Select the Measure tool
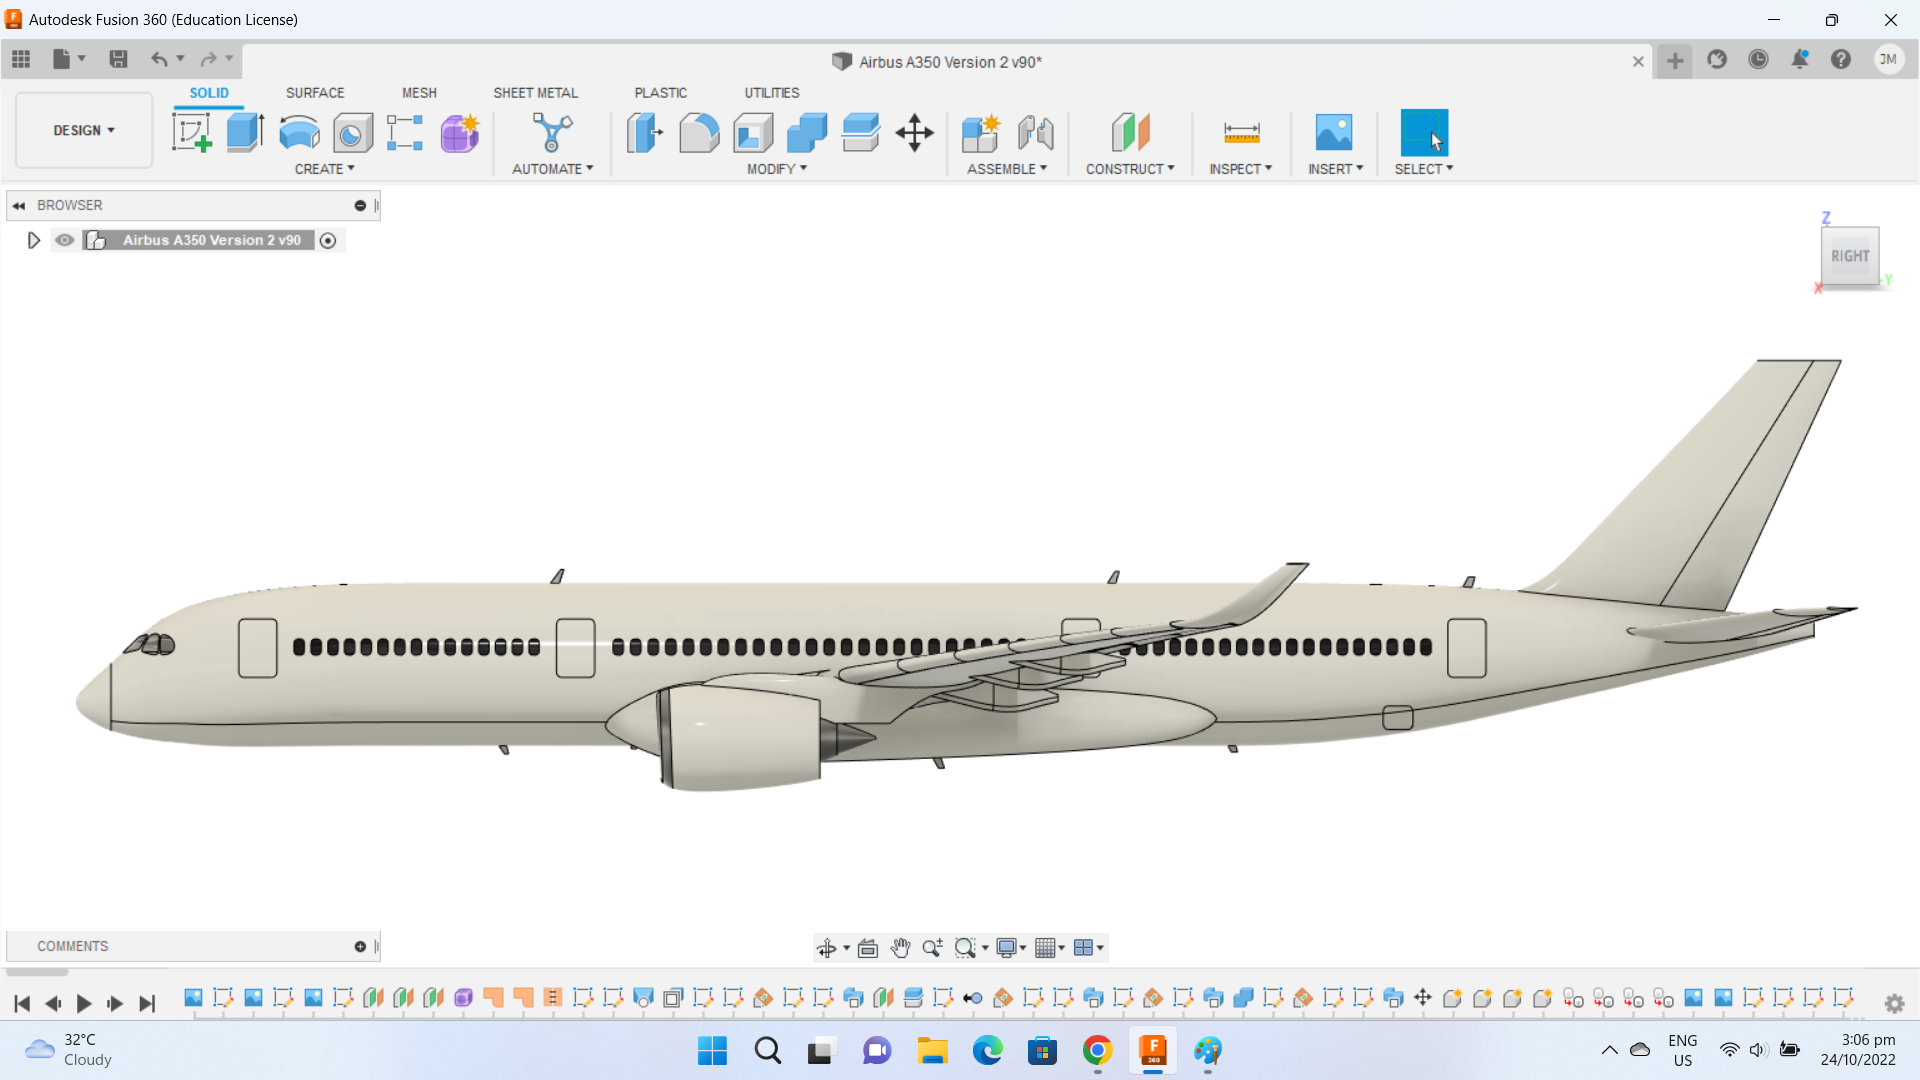1920x1080 pixels. click(x=1241, y=132)
